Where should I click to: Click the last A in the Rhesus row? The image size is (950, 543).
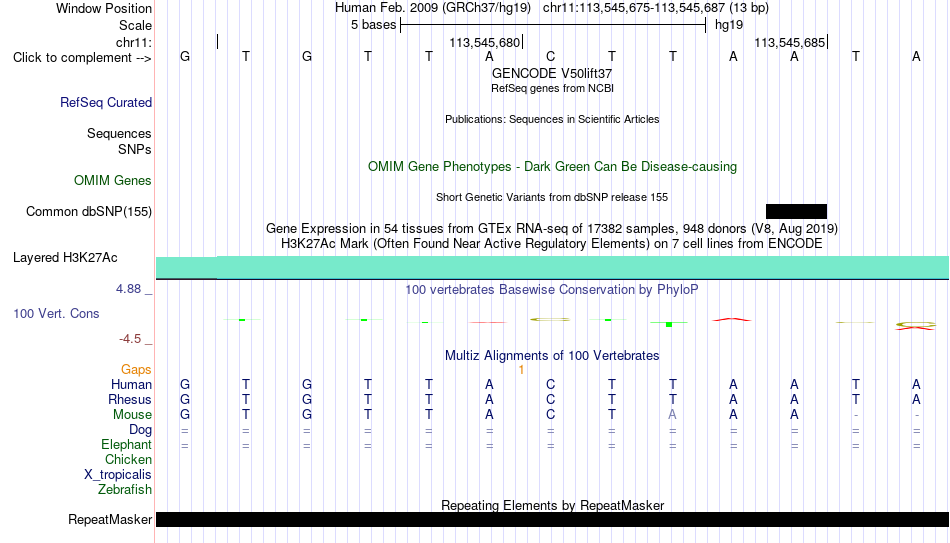(x=916, y=400)
